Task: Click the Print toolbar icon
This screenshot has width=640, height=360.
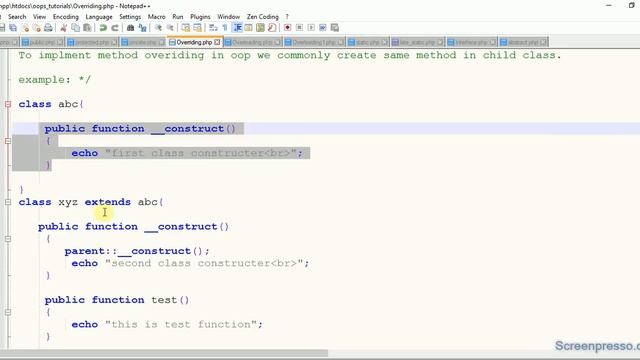Action: pyautogui.click(x=48, y=28)
